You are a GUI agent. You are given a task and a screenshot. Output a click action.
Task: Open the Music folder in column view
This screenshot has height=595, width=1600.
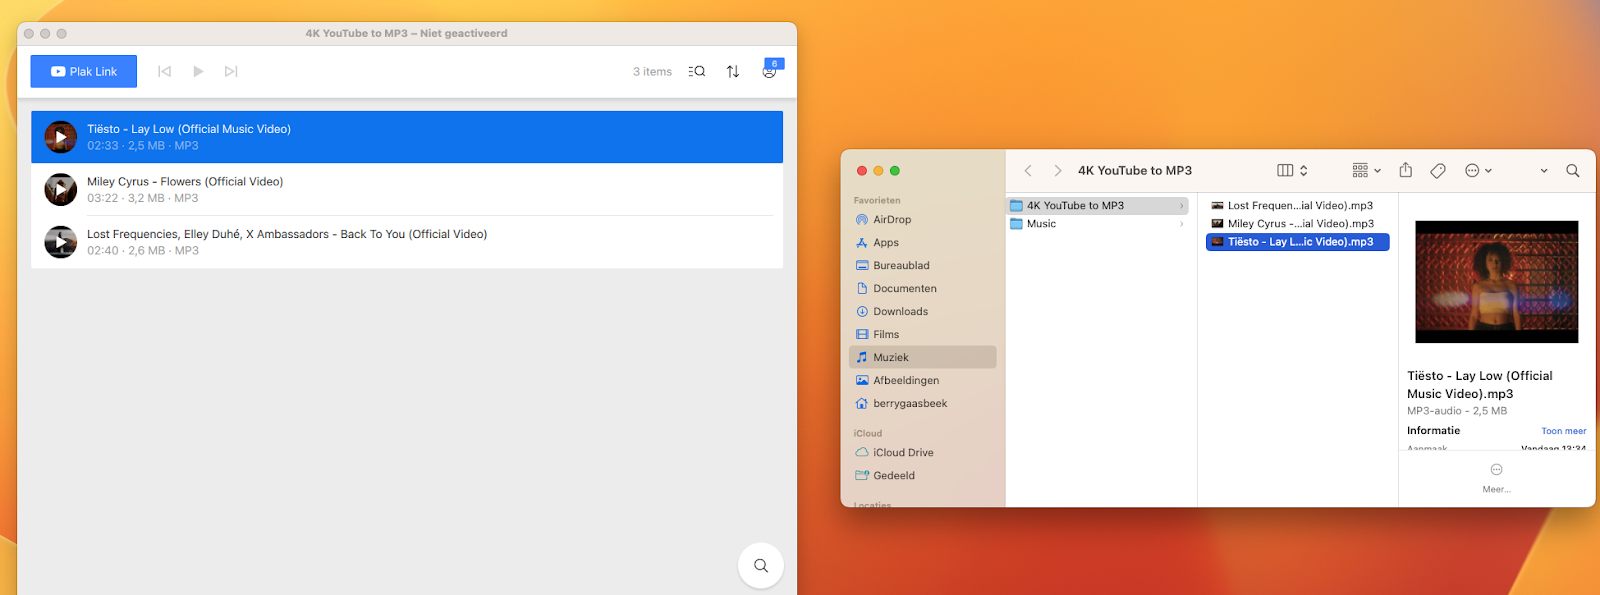pos(1041,224)
